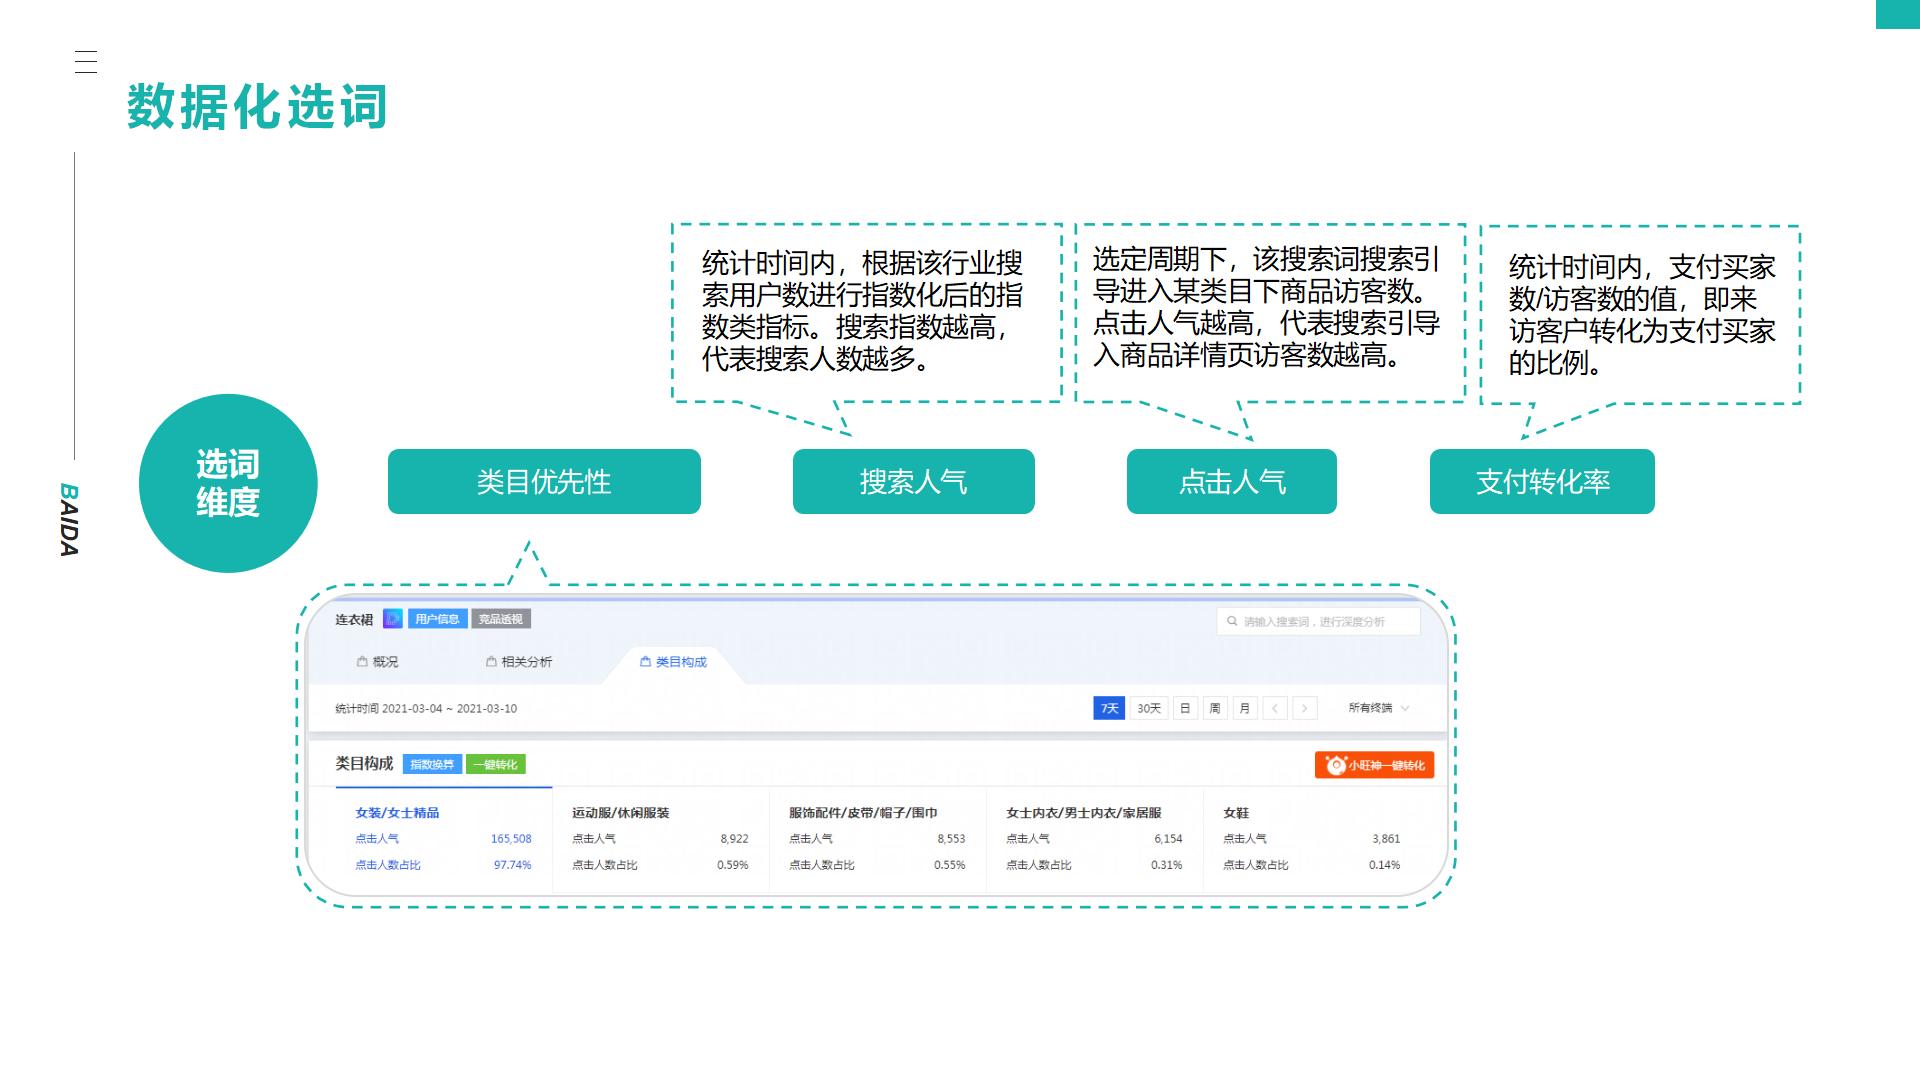Click the blue app icon next to 连衣裙
Viewport: 1920px width, 1080px height.
393,619
